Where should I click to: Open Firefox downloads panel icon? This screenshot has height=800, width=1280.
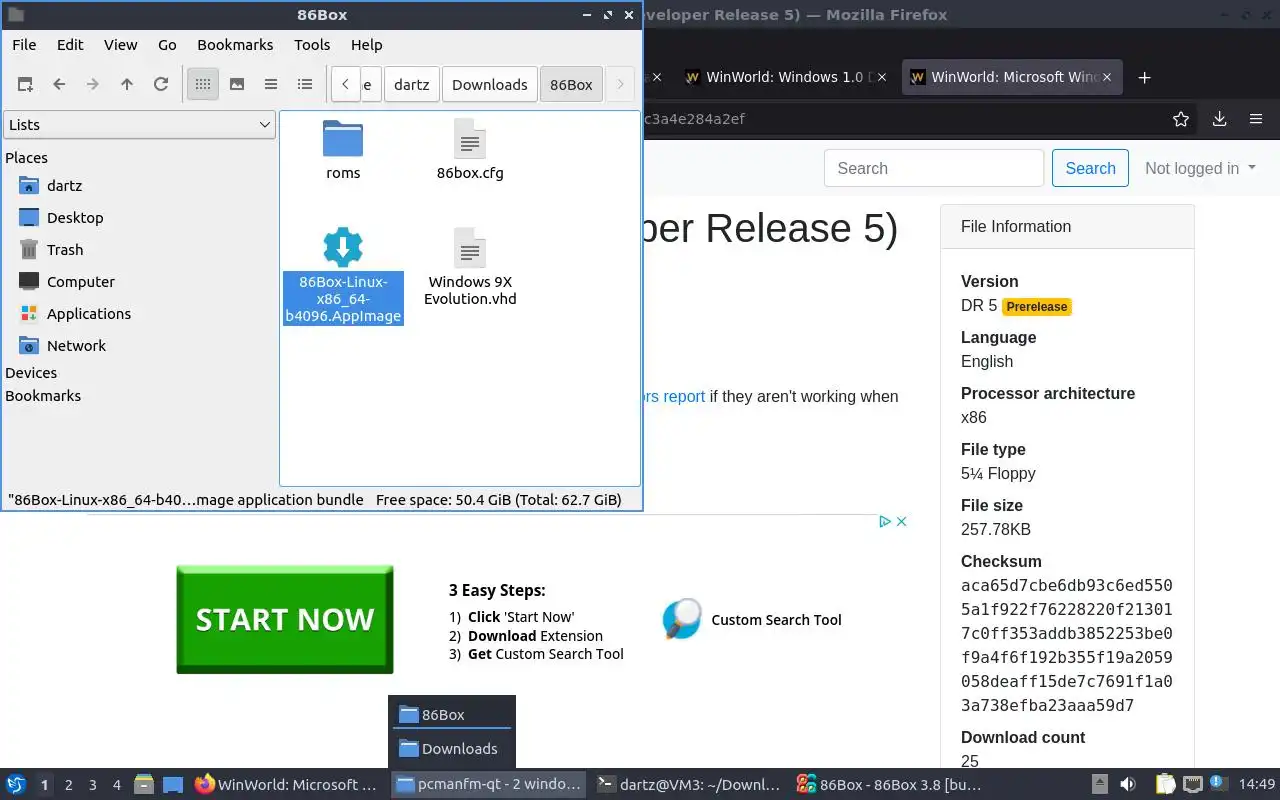point(1219,119)
